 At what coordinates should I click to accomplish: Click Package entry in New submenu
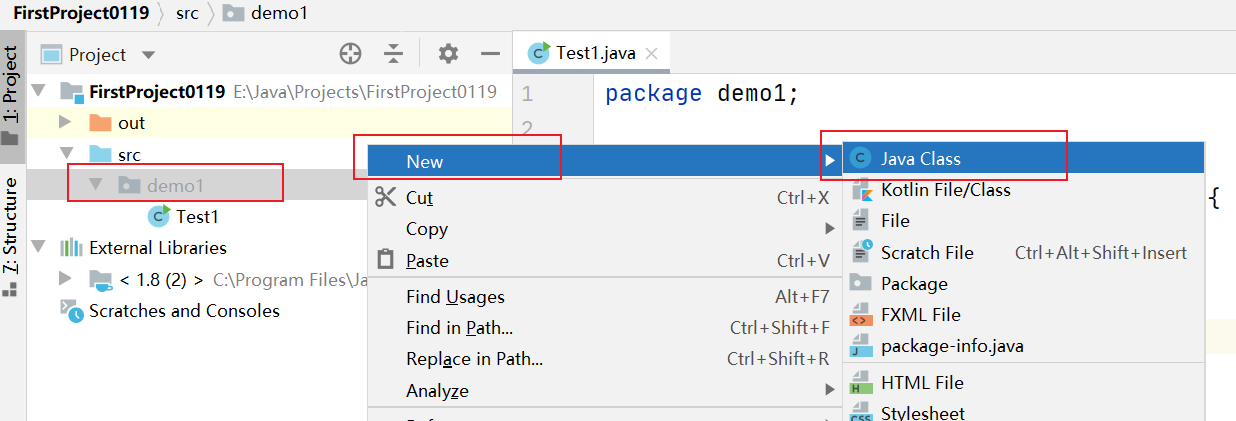click(913, 284)
